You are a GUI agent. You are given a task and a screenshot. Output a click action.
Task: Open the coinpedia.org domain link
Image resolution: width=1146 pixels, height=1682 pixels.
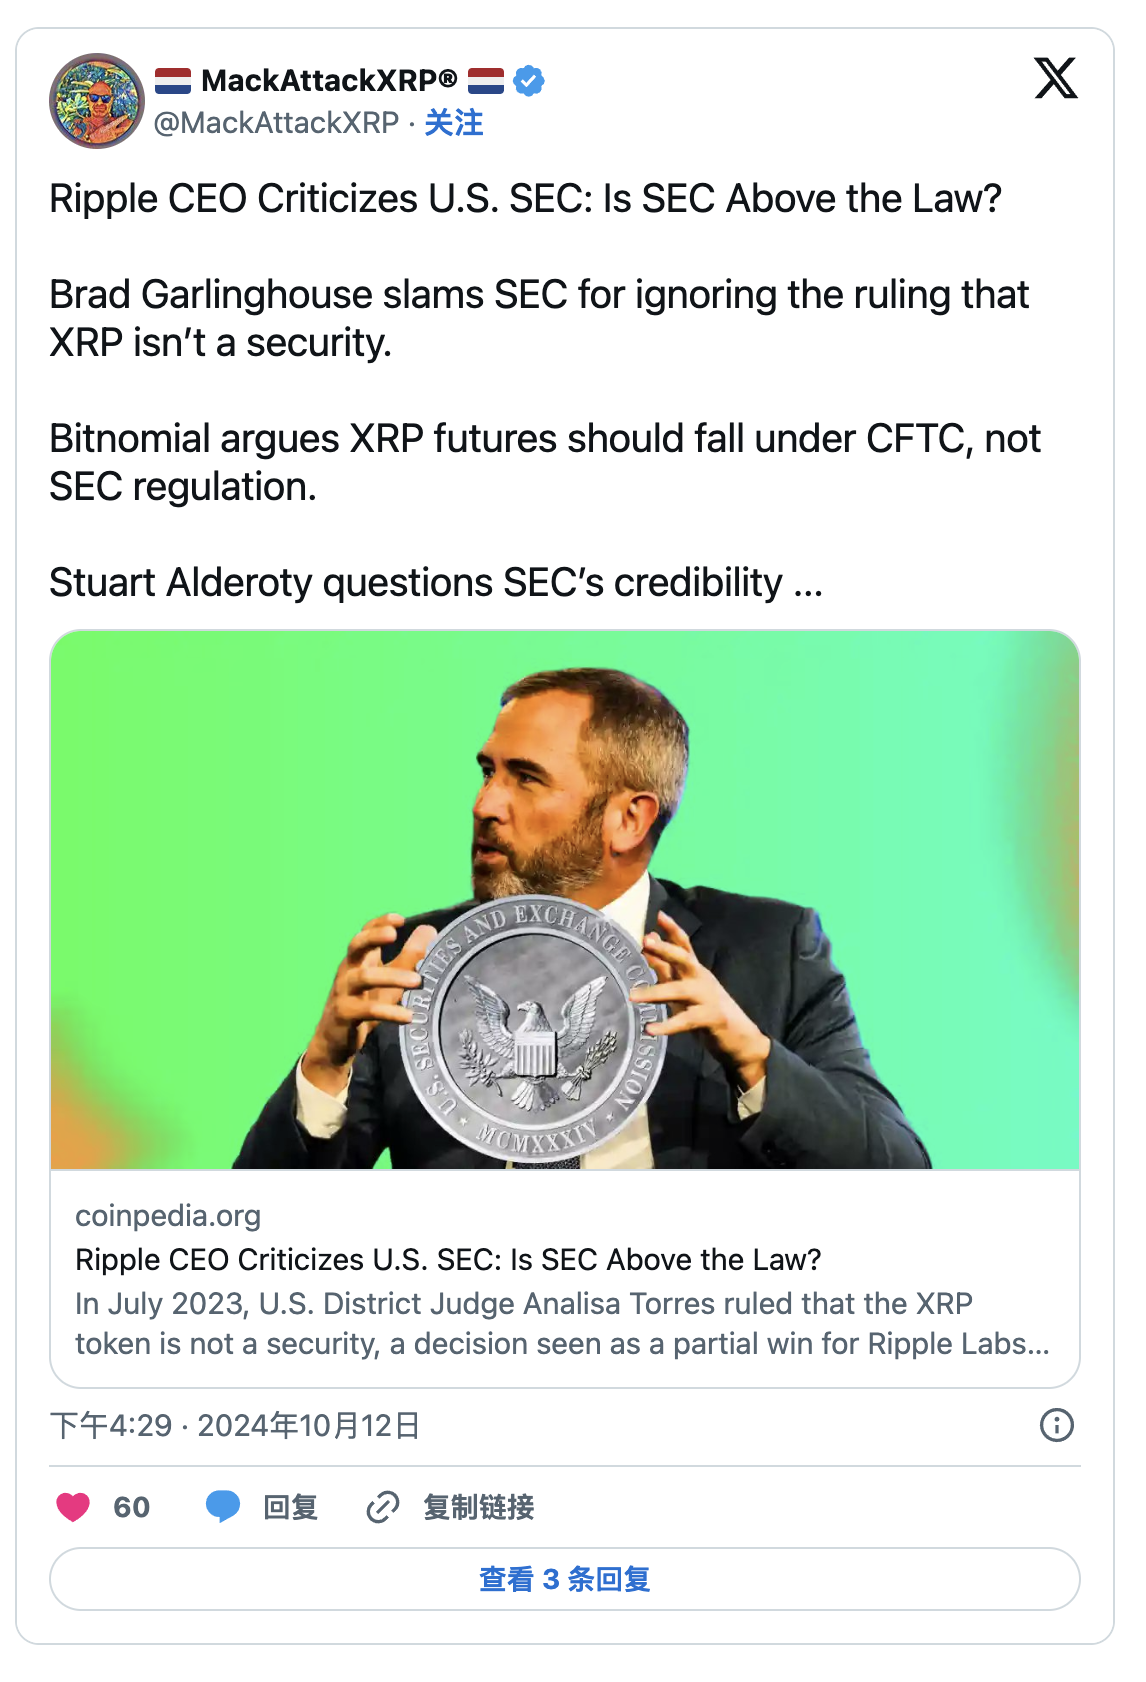[168, 1216]
